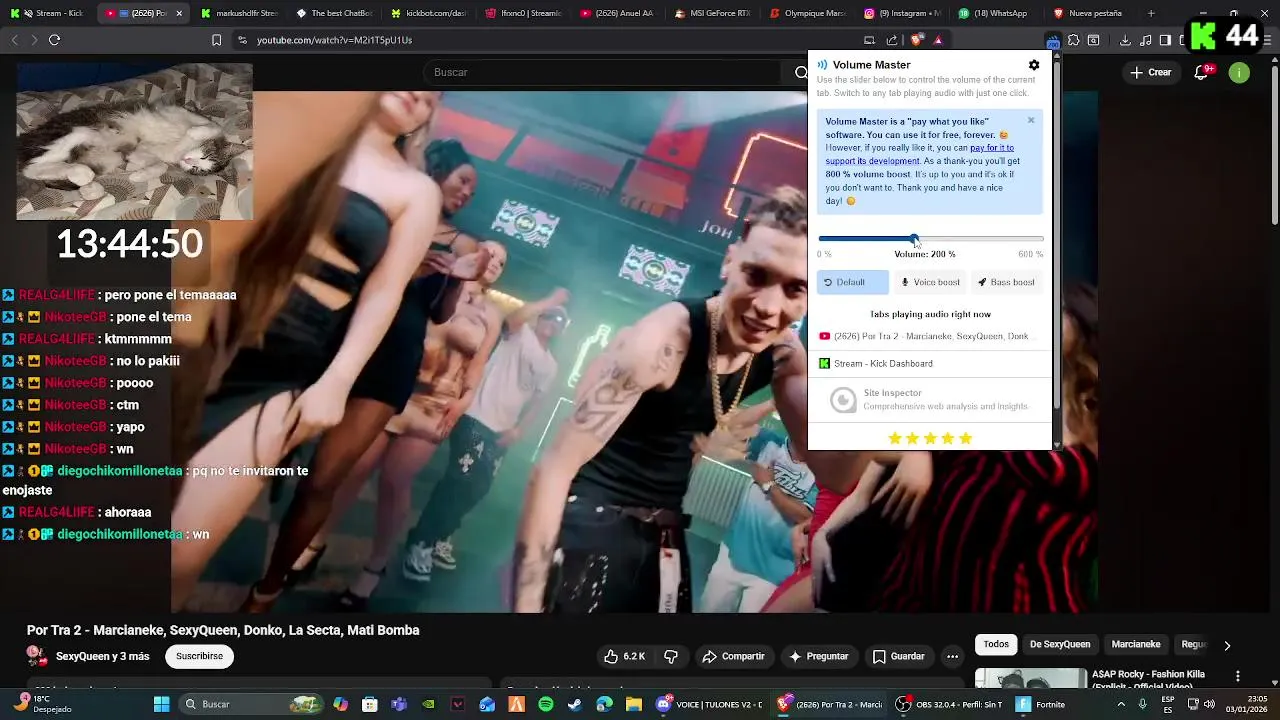Image resolution: width=1280 pixels, height=720 pixels.
Task: Open browser downloads icon
Action: tap(1126, 40)
